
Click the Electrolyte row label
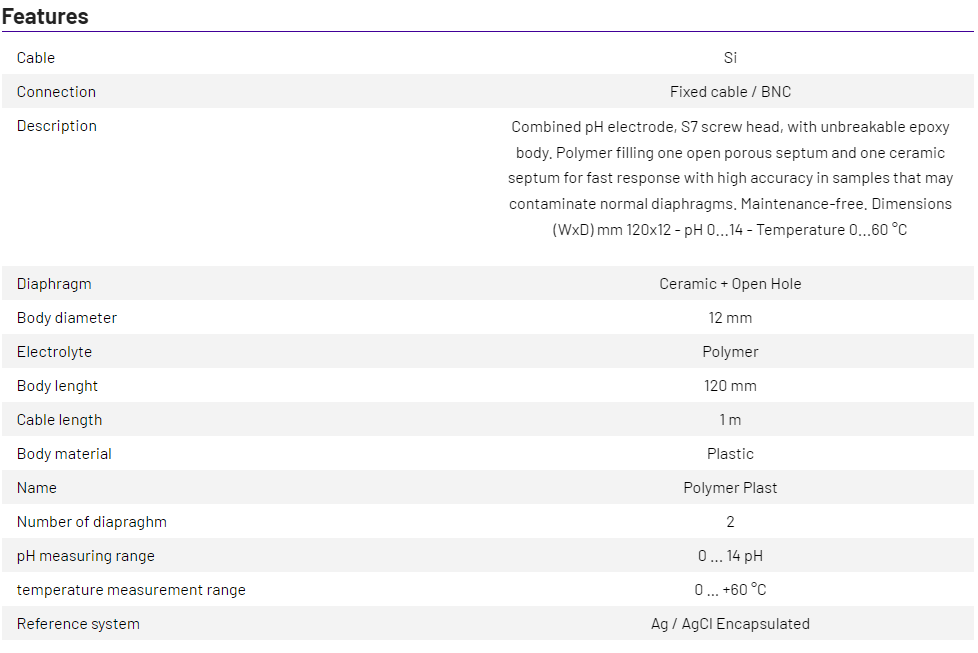click(54, 352)
